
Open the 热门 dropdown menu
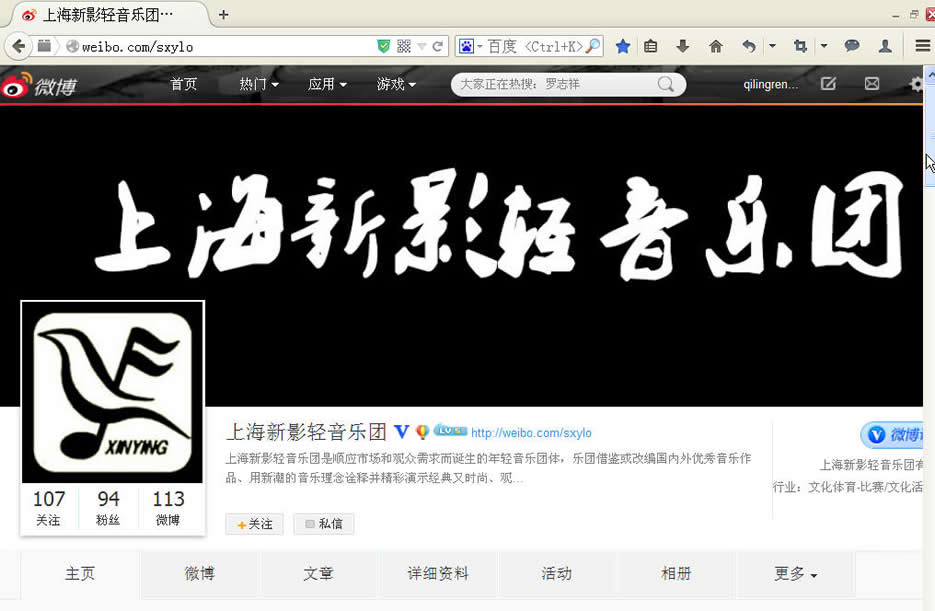tap(259, 84)
